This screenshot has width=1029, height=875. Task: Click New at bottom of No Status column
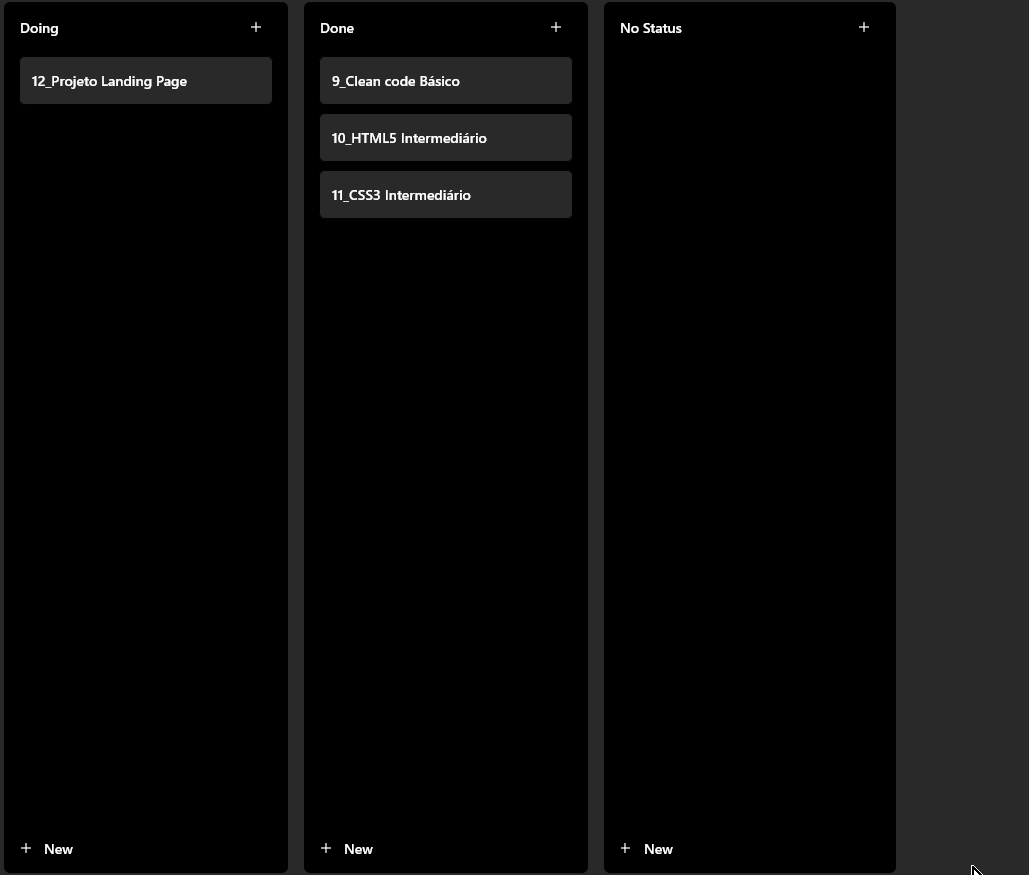point(647,849)
